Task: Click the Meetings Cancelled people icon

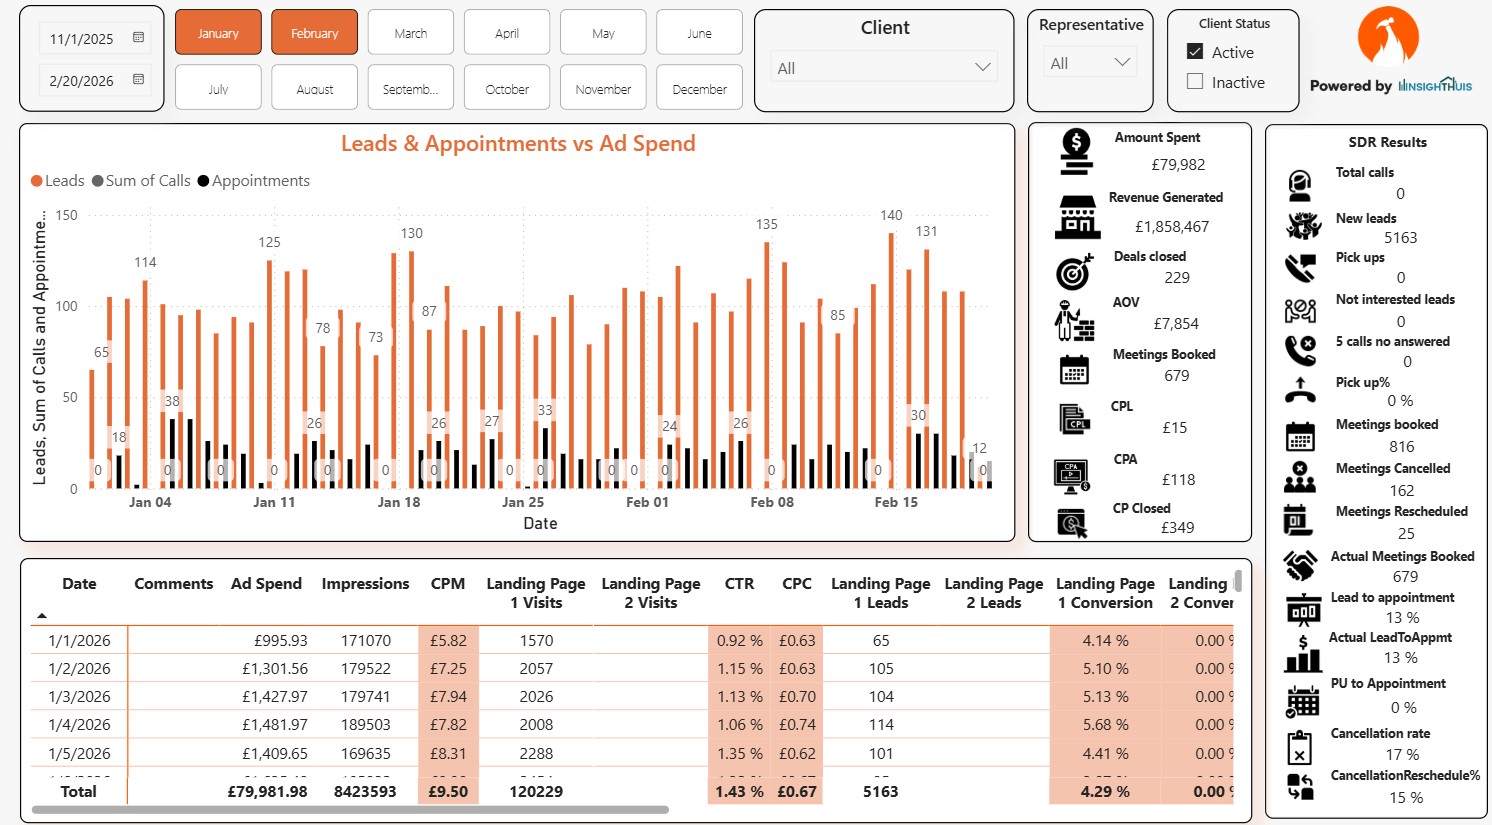Action: [x=1300, y=478]
